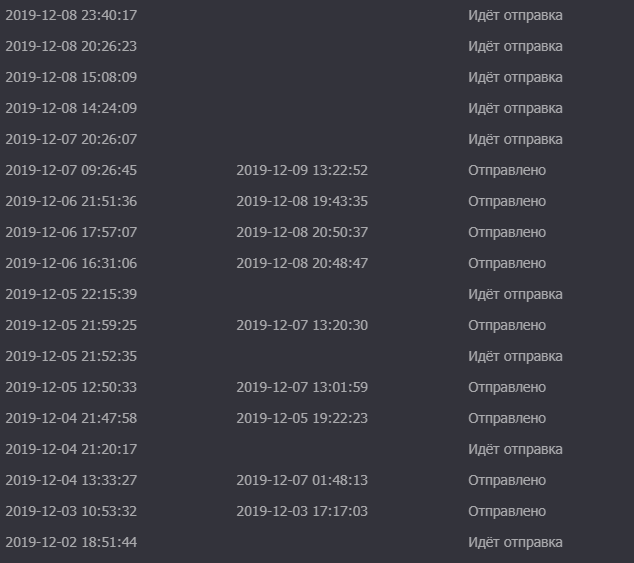Click sent date 2019-12-08 20:50:37
634x563 pixels.
(x=302, y=232)
